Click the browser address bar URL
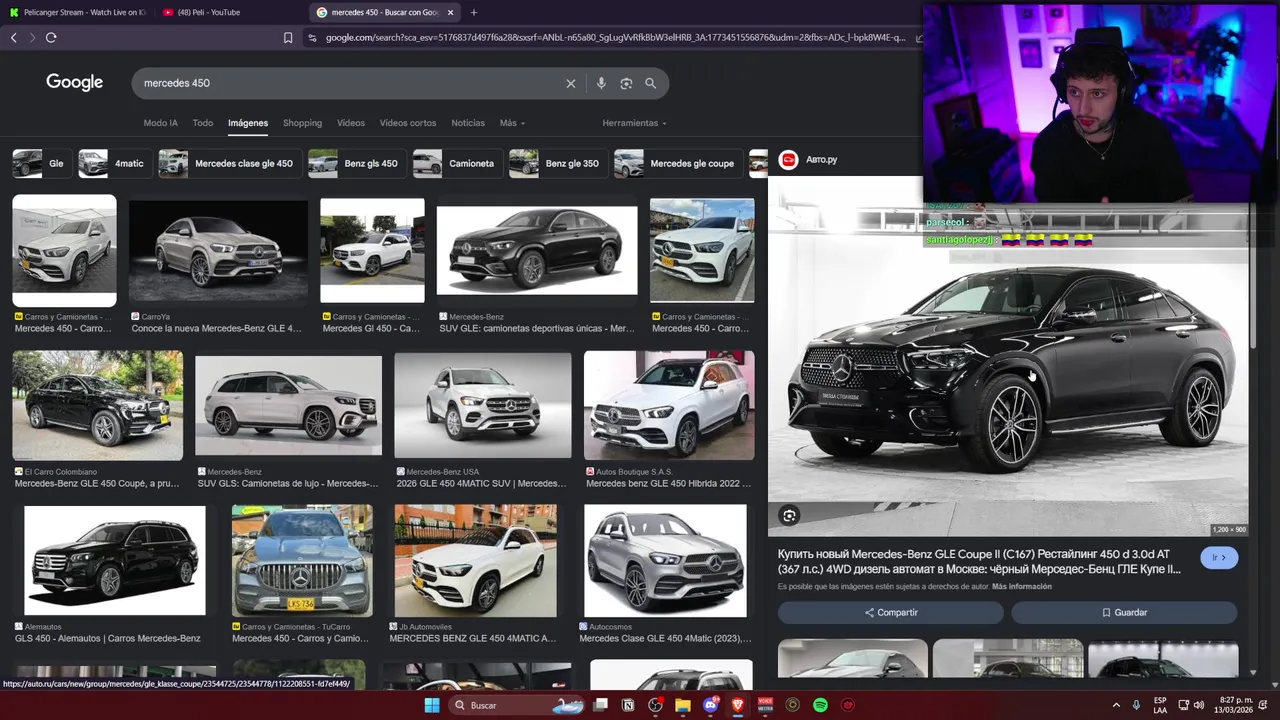 pos(615,37)
